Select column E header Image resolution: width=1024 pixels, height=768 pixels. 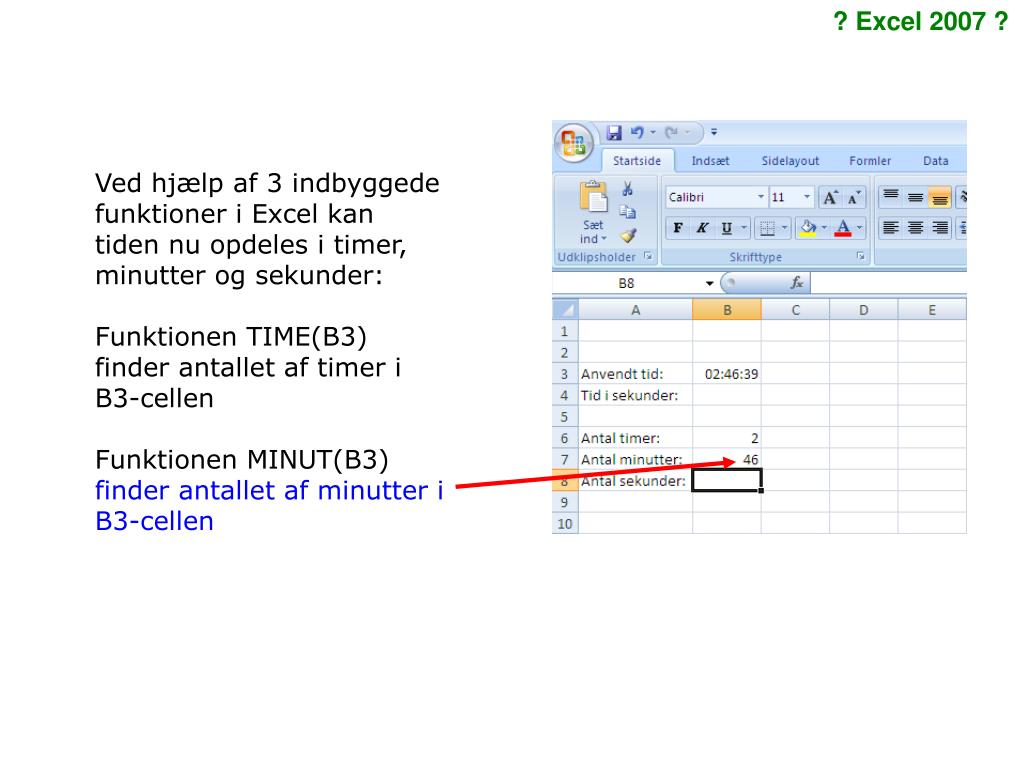pyautogui.click(x=932, y=310)
